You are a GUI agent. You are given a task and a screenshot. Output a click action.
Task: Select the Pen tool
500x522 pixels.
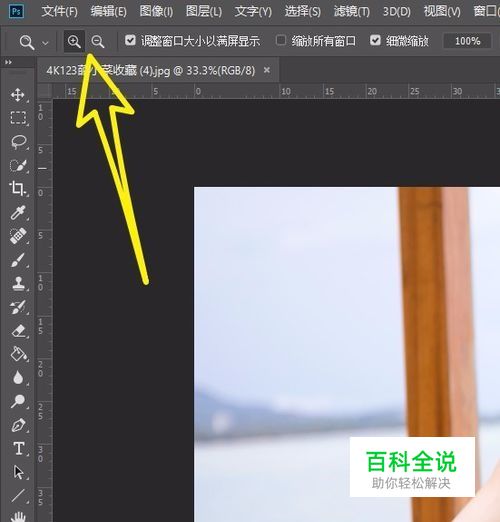point(18,425)
